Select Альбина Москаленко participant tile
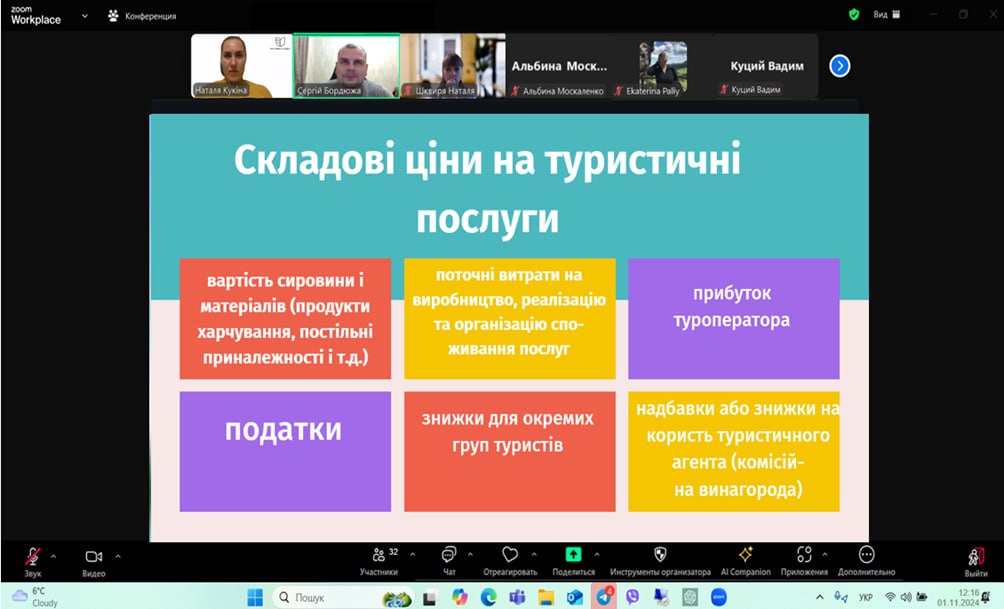This screenshot has width=1004, height=609. 558,65
